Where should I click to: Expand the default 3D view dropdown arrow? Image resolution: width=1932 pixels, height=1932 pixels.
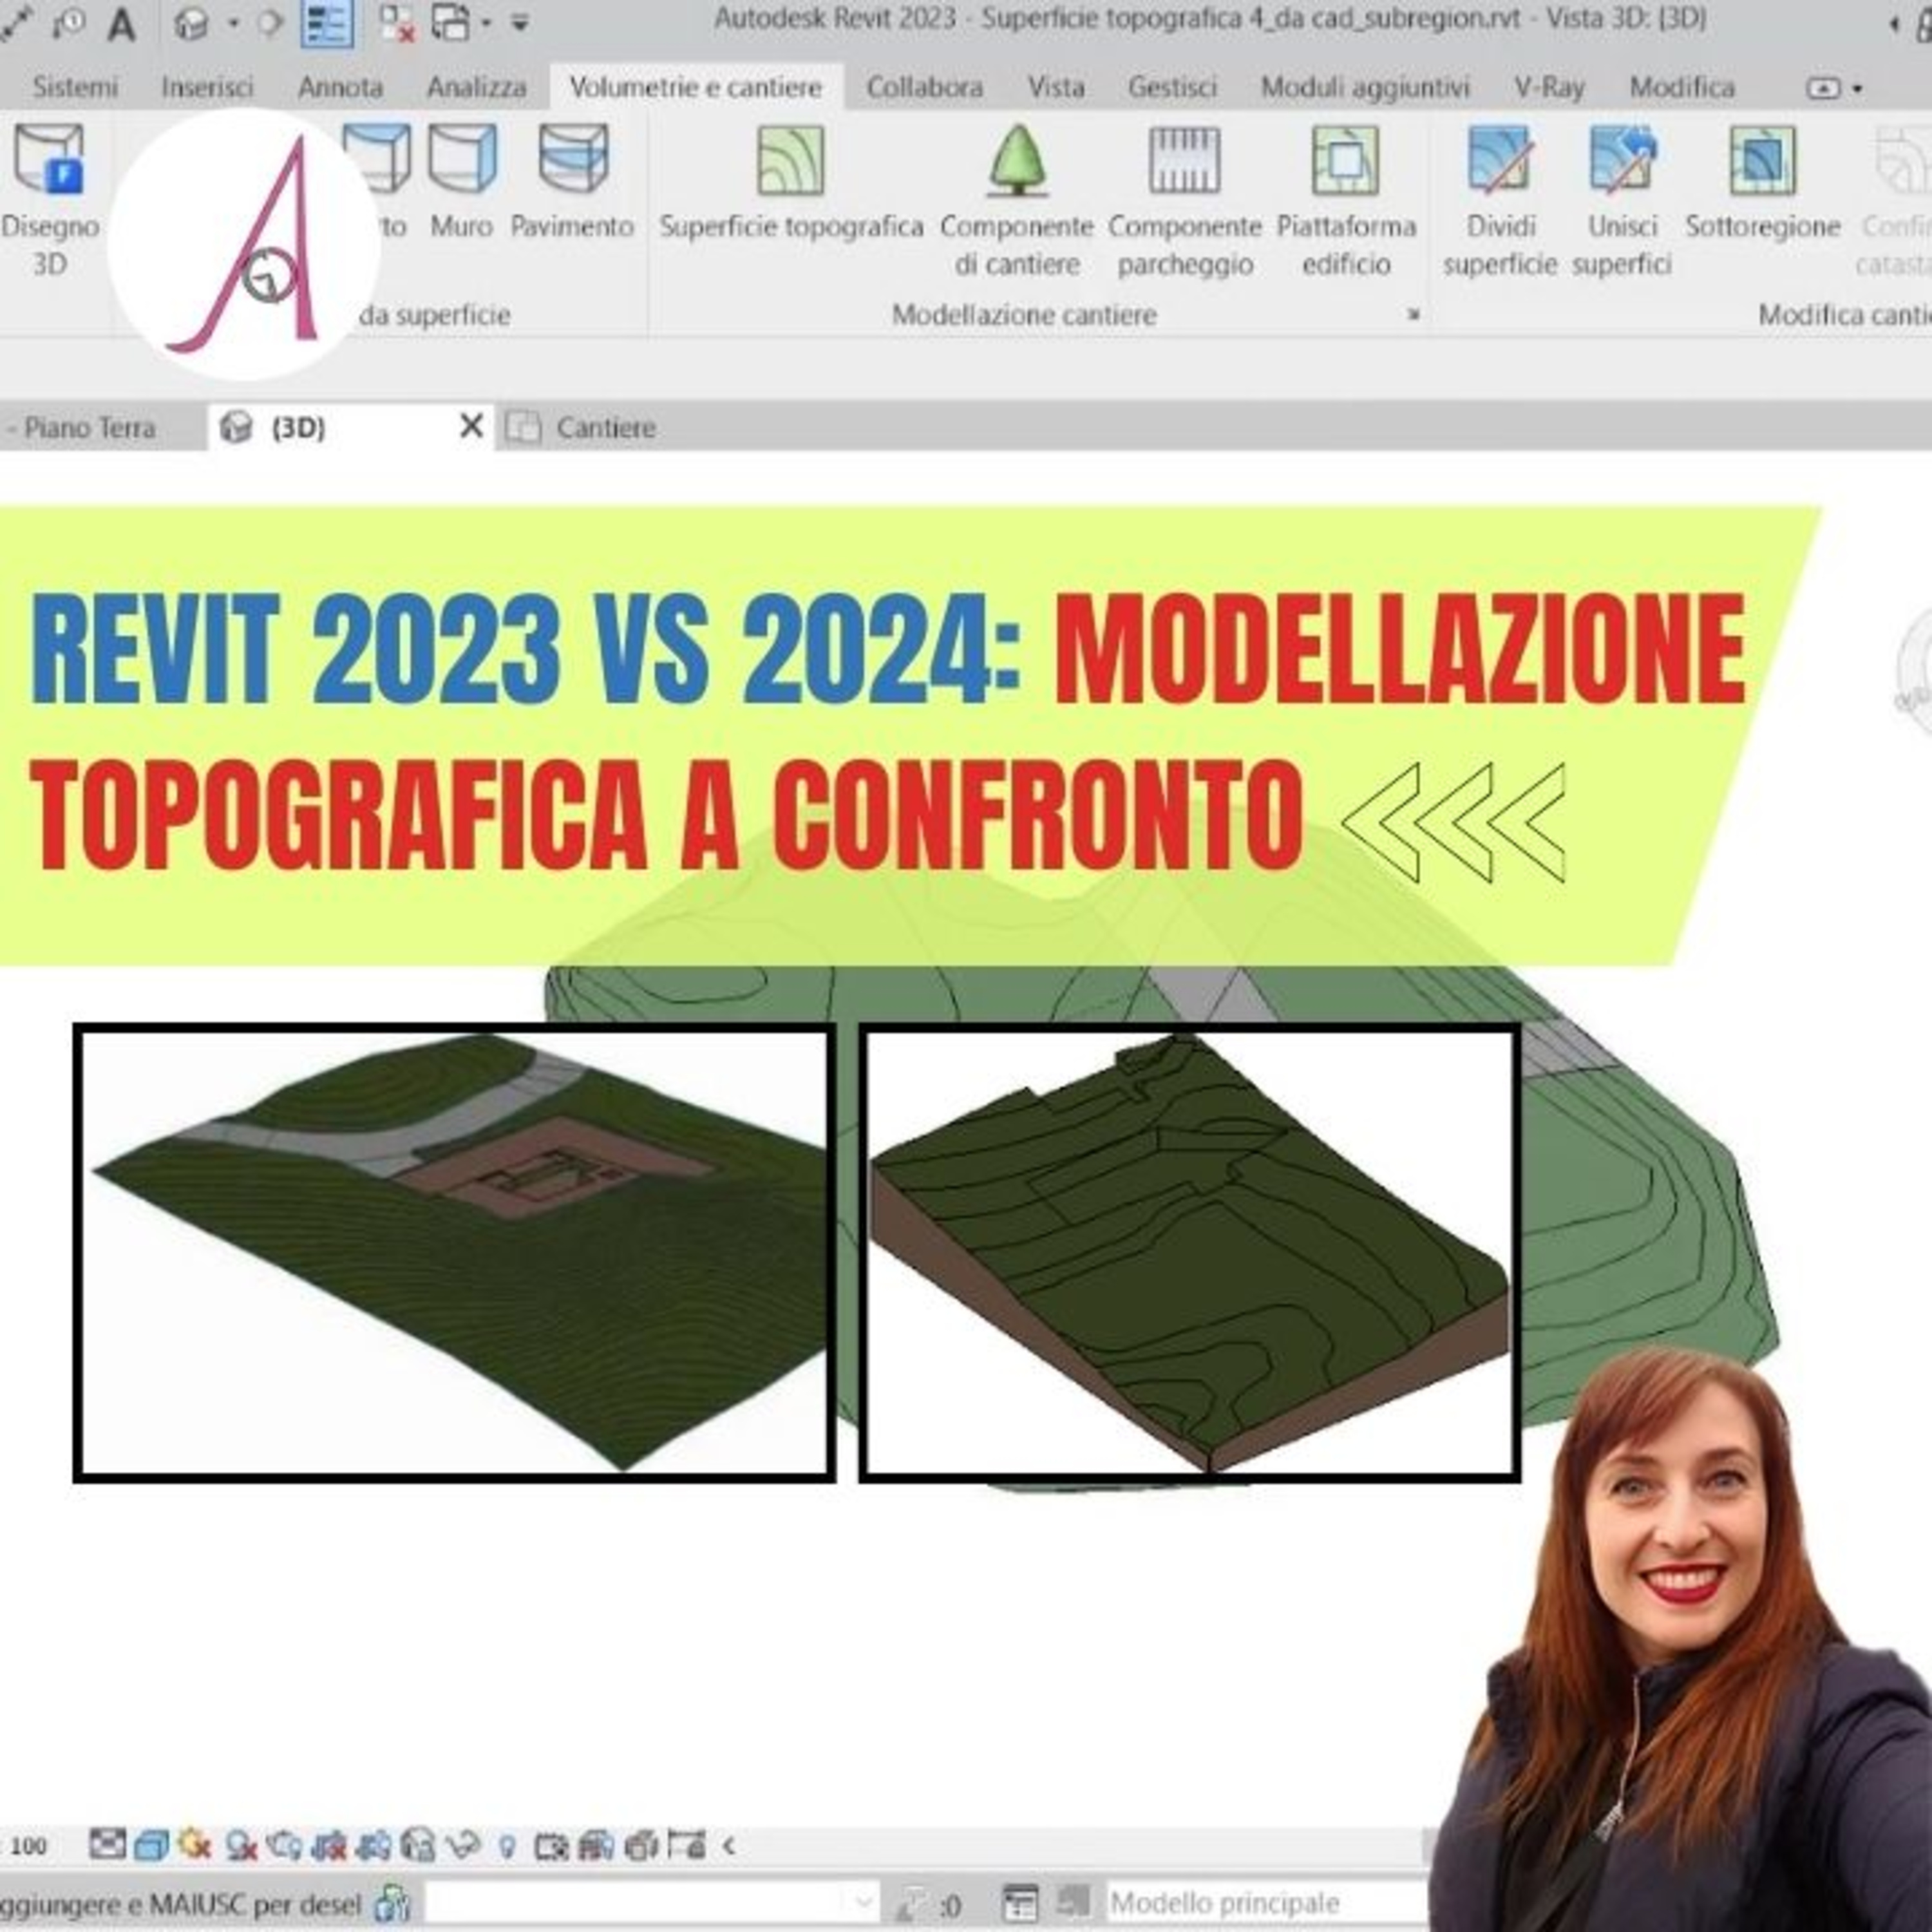pos(234,23)
